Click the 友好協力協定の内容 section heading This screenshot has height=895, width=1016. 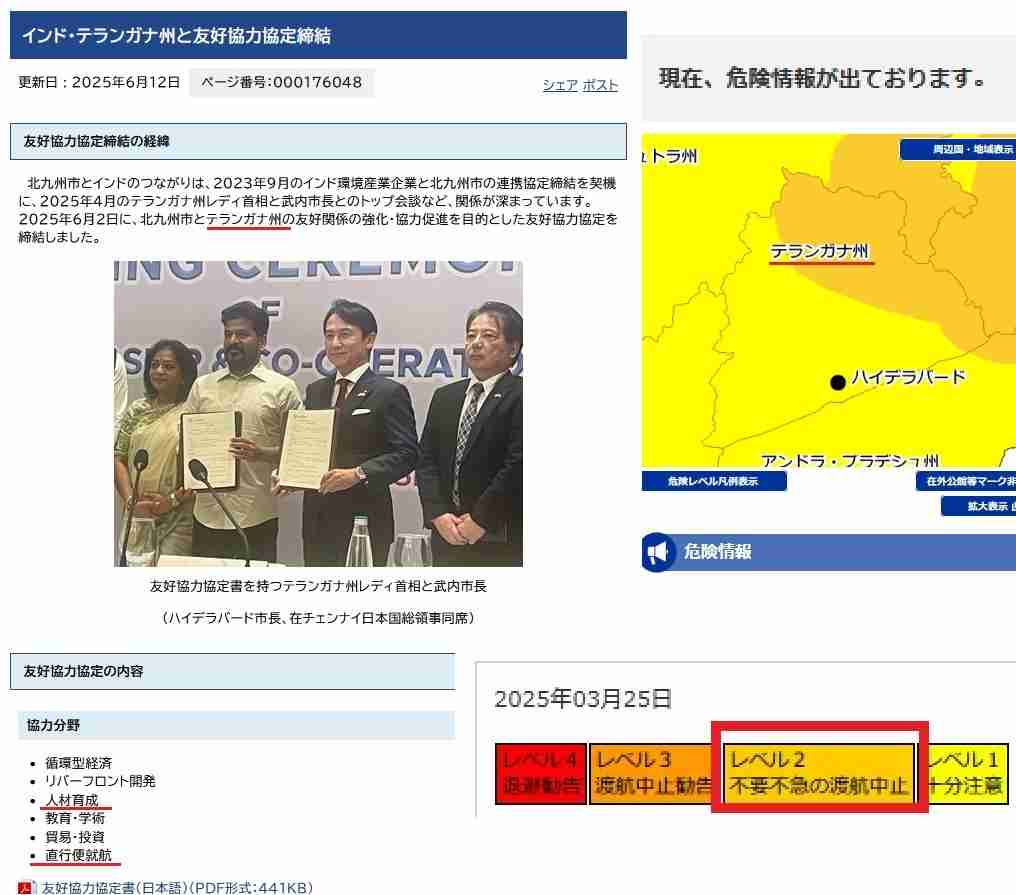point(232,671)
